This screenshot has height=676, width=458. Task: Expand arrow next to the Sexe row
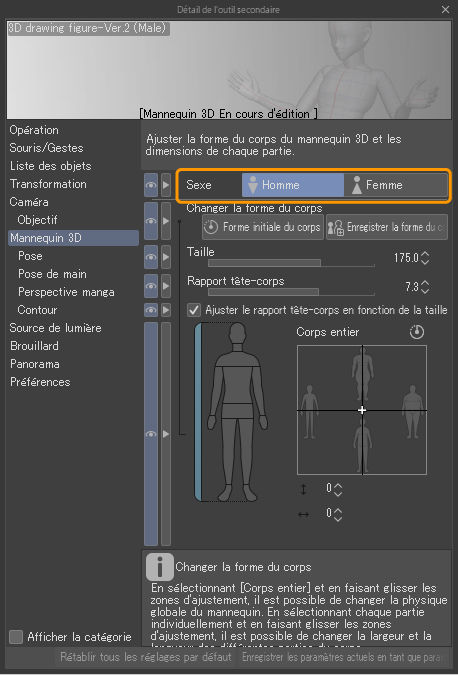point(166,185)
